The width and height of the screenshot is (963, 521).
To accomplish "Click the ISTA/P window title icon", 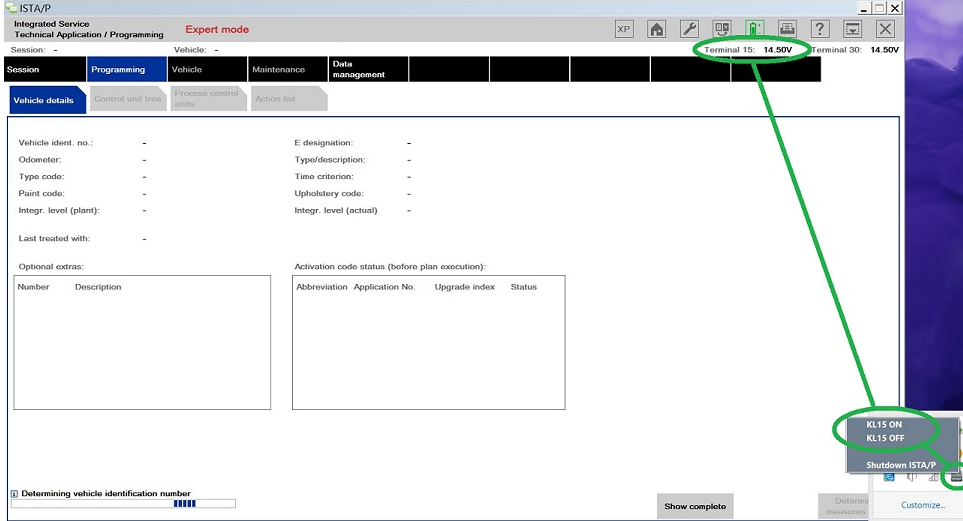I will 10,8.
